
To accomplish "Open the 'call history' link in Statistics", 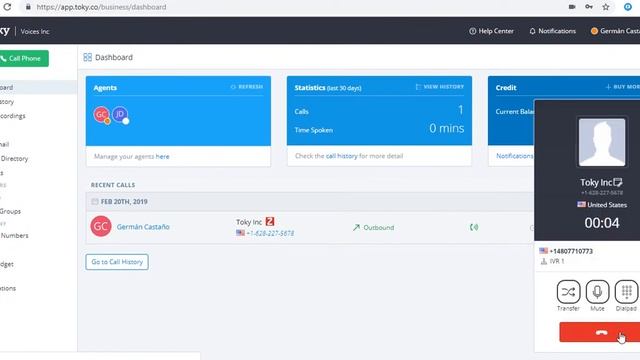I will tap(342, 156).
